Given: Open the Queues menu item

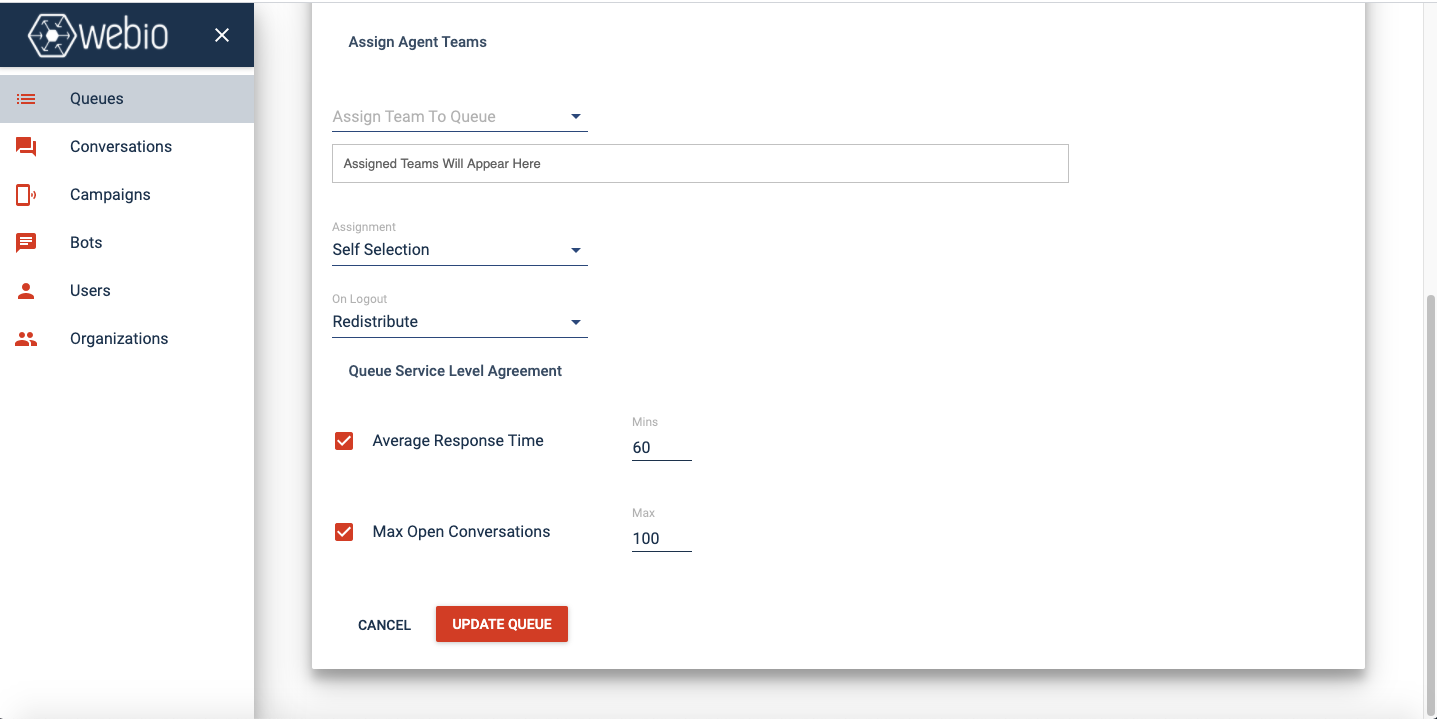Looking at the screenshot, I should coord(127,99).
